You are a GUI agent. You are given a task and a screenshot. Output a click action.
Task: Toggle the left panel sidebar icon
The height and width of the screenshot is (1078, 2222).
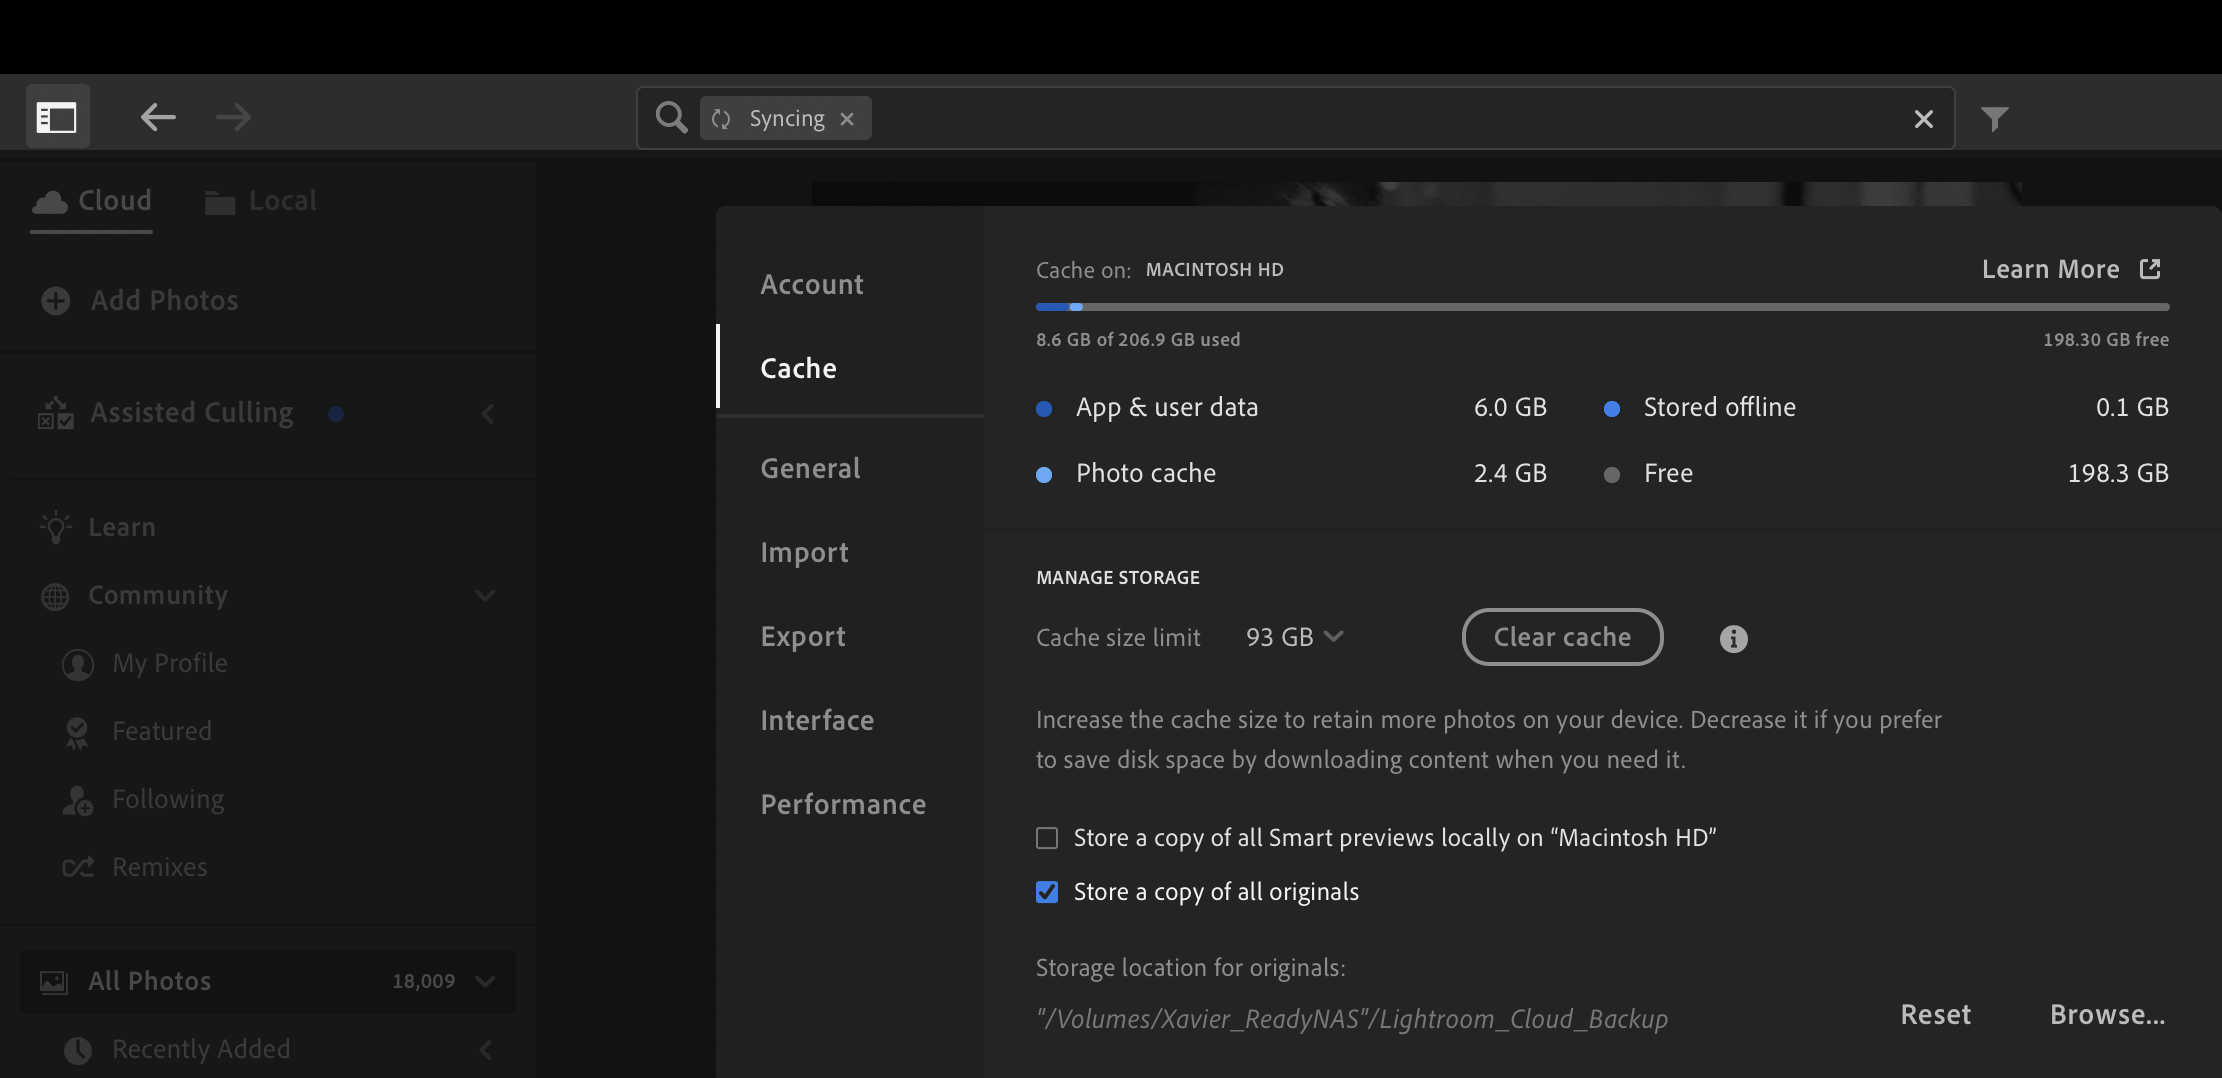click(x=57, y=118)
